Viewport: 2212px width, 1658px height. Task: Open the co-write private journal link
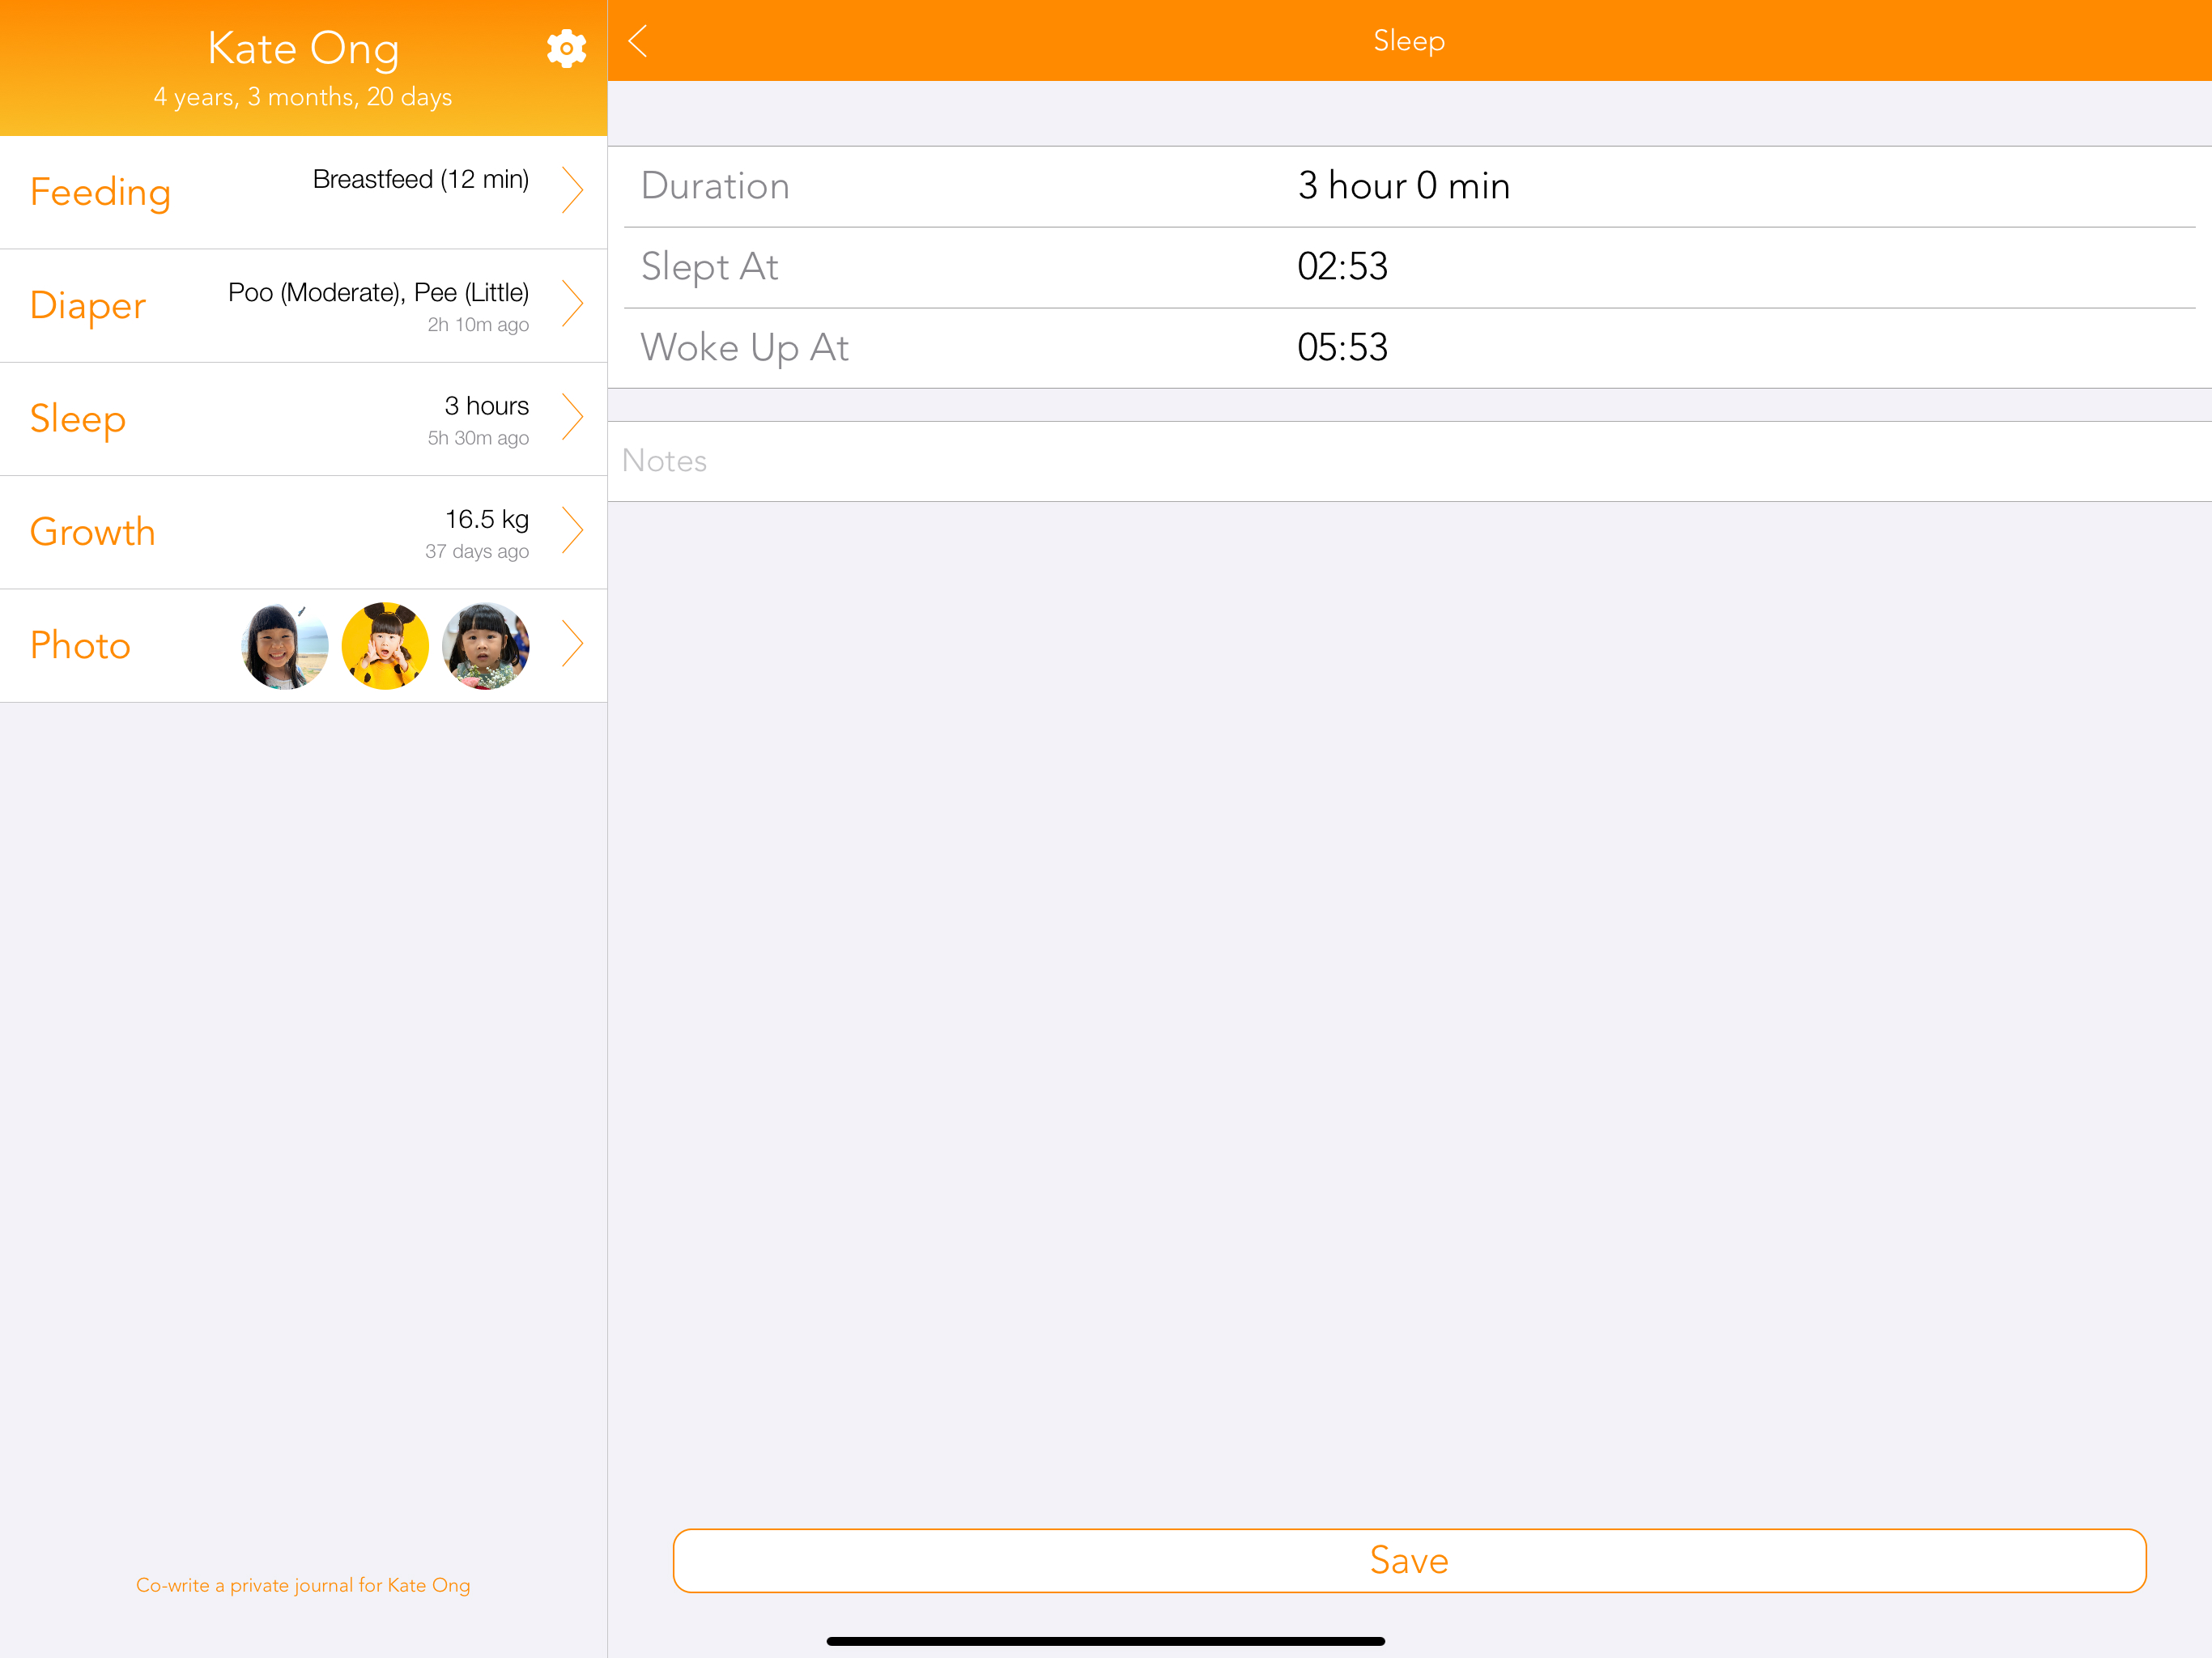click(x=303, y=1585)
